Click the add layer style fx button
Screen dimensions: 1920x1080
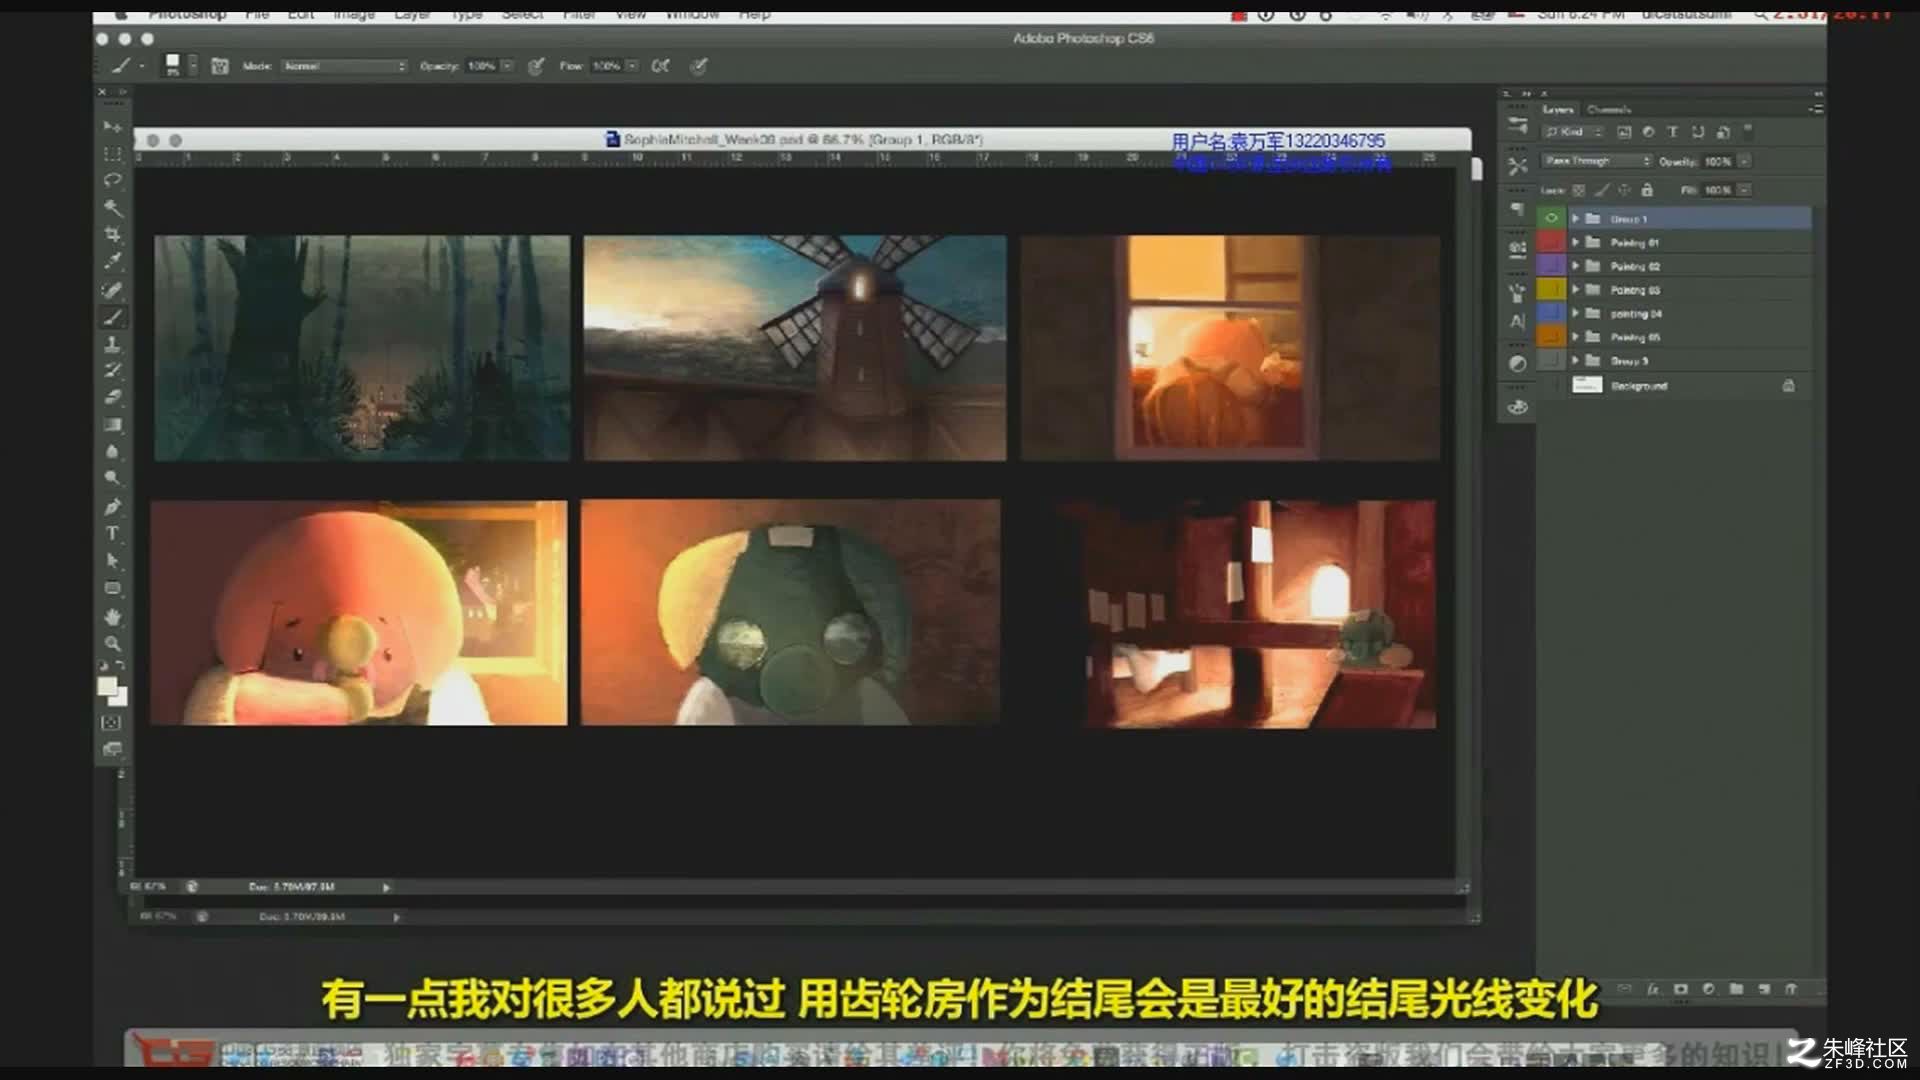pyautogui.click(x=1653, y=989)
